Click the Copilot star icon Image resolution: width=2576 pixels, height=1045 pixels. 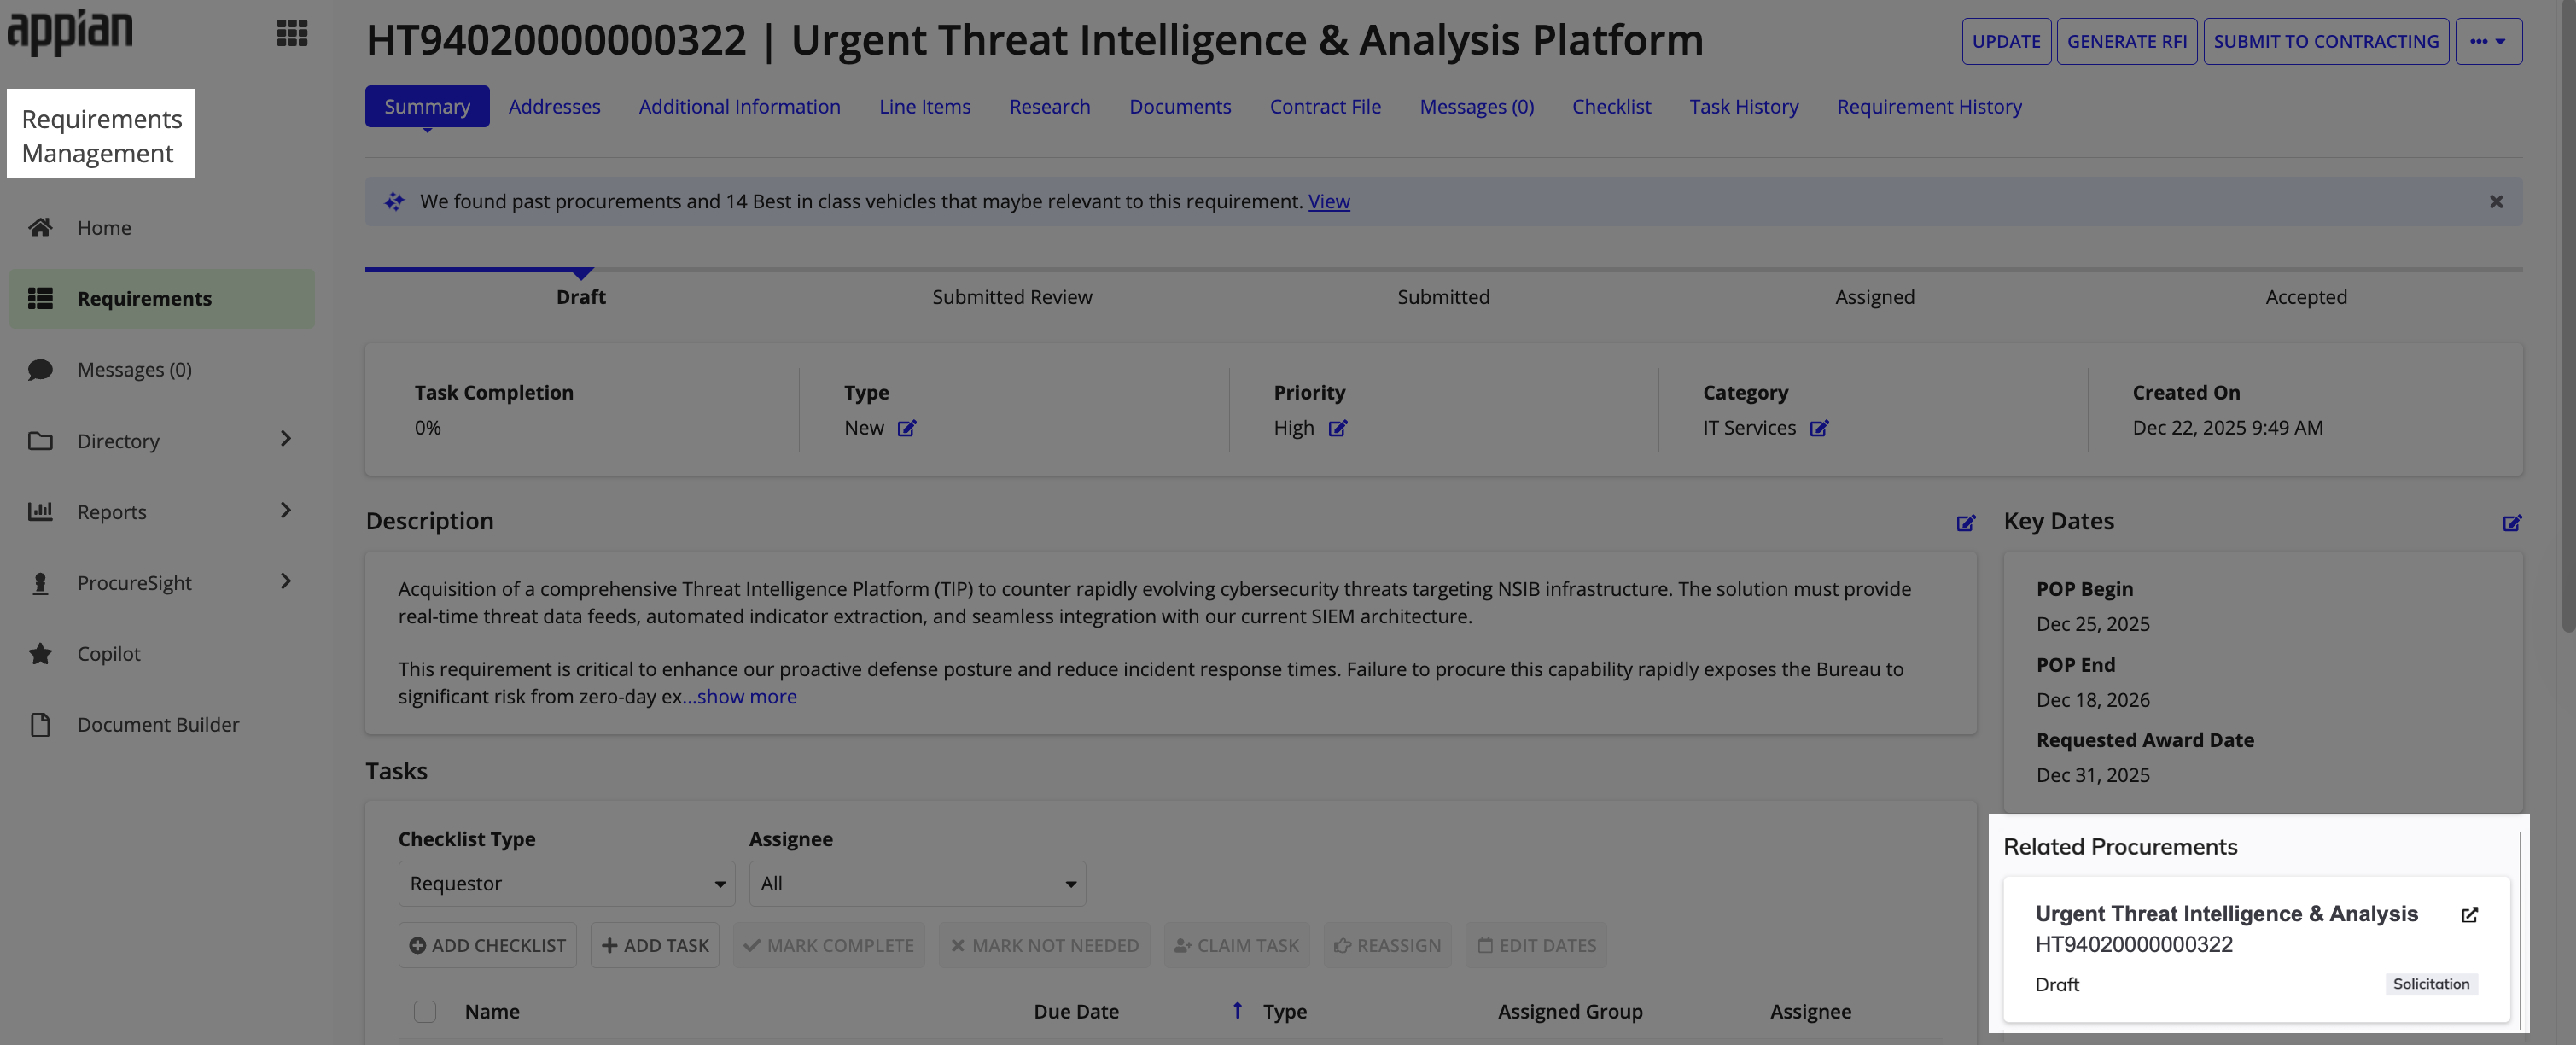tap(40, 654)
